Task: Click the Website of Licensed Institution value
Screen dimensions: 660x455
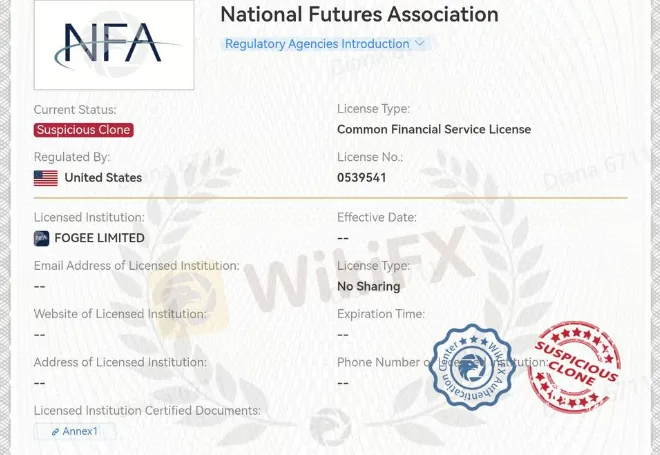Action: click(40, 334)
